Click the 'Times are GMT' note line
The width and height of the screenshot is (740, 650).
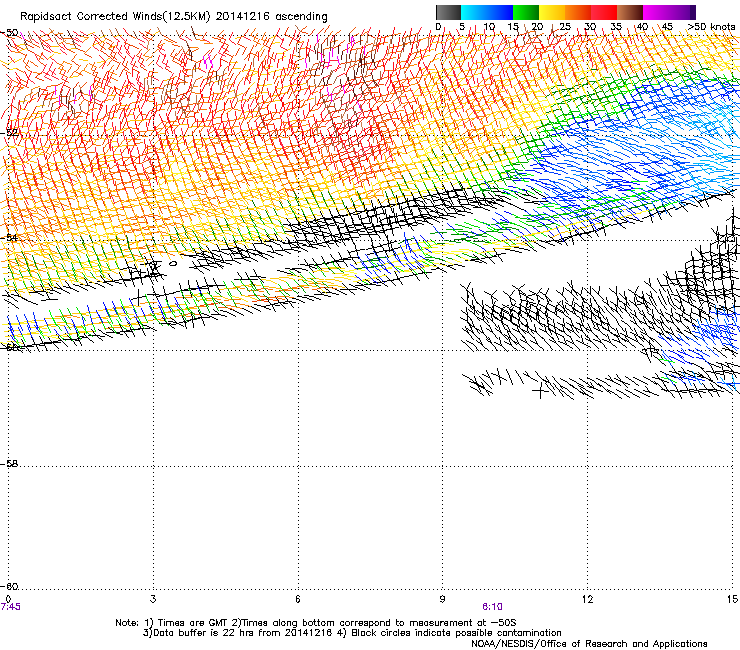click(316, 623)
